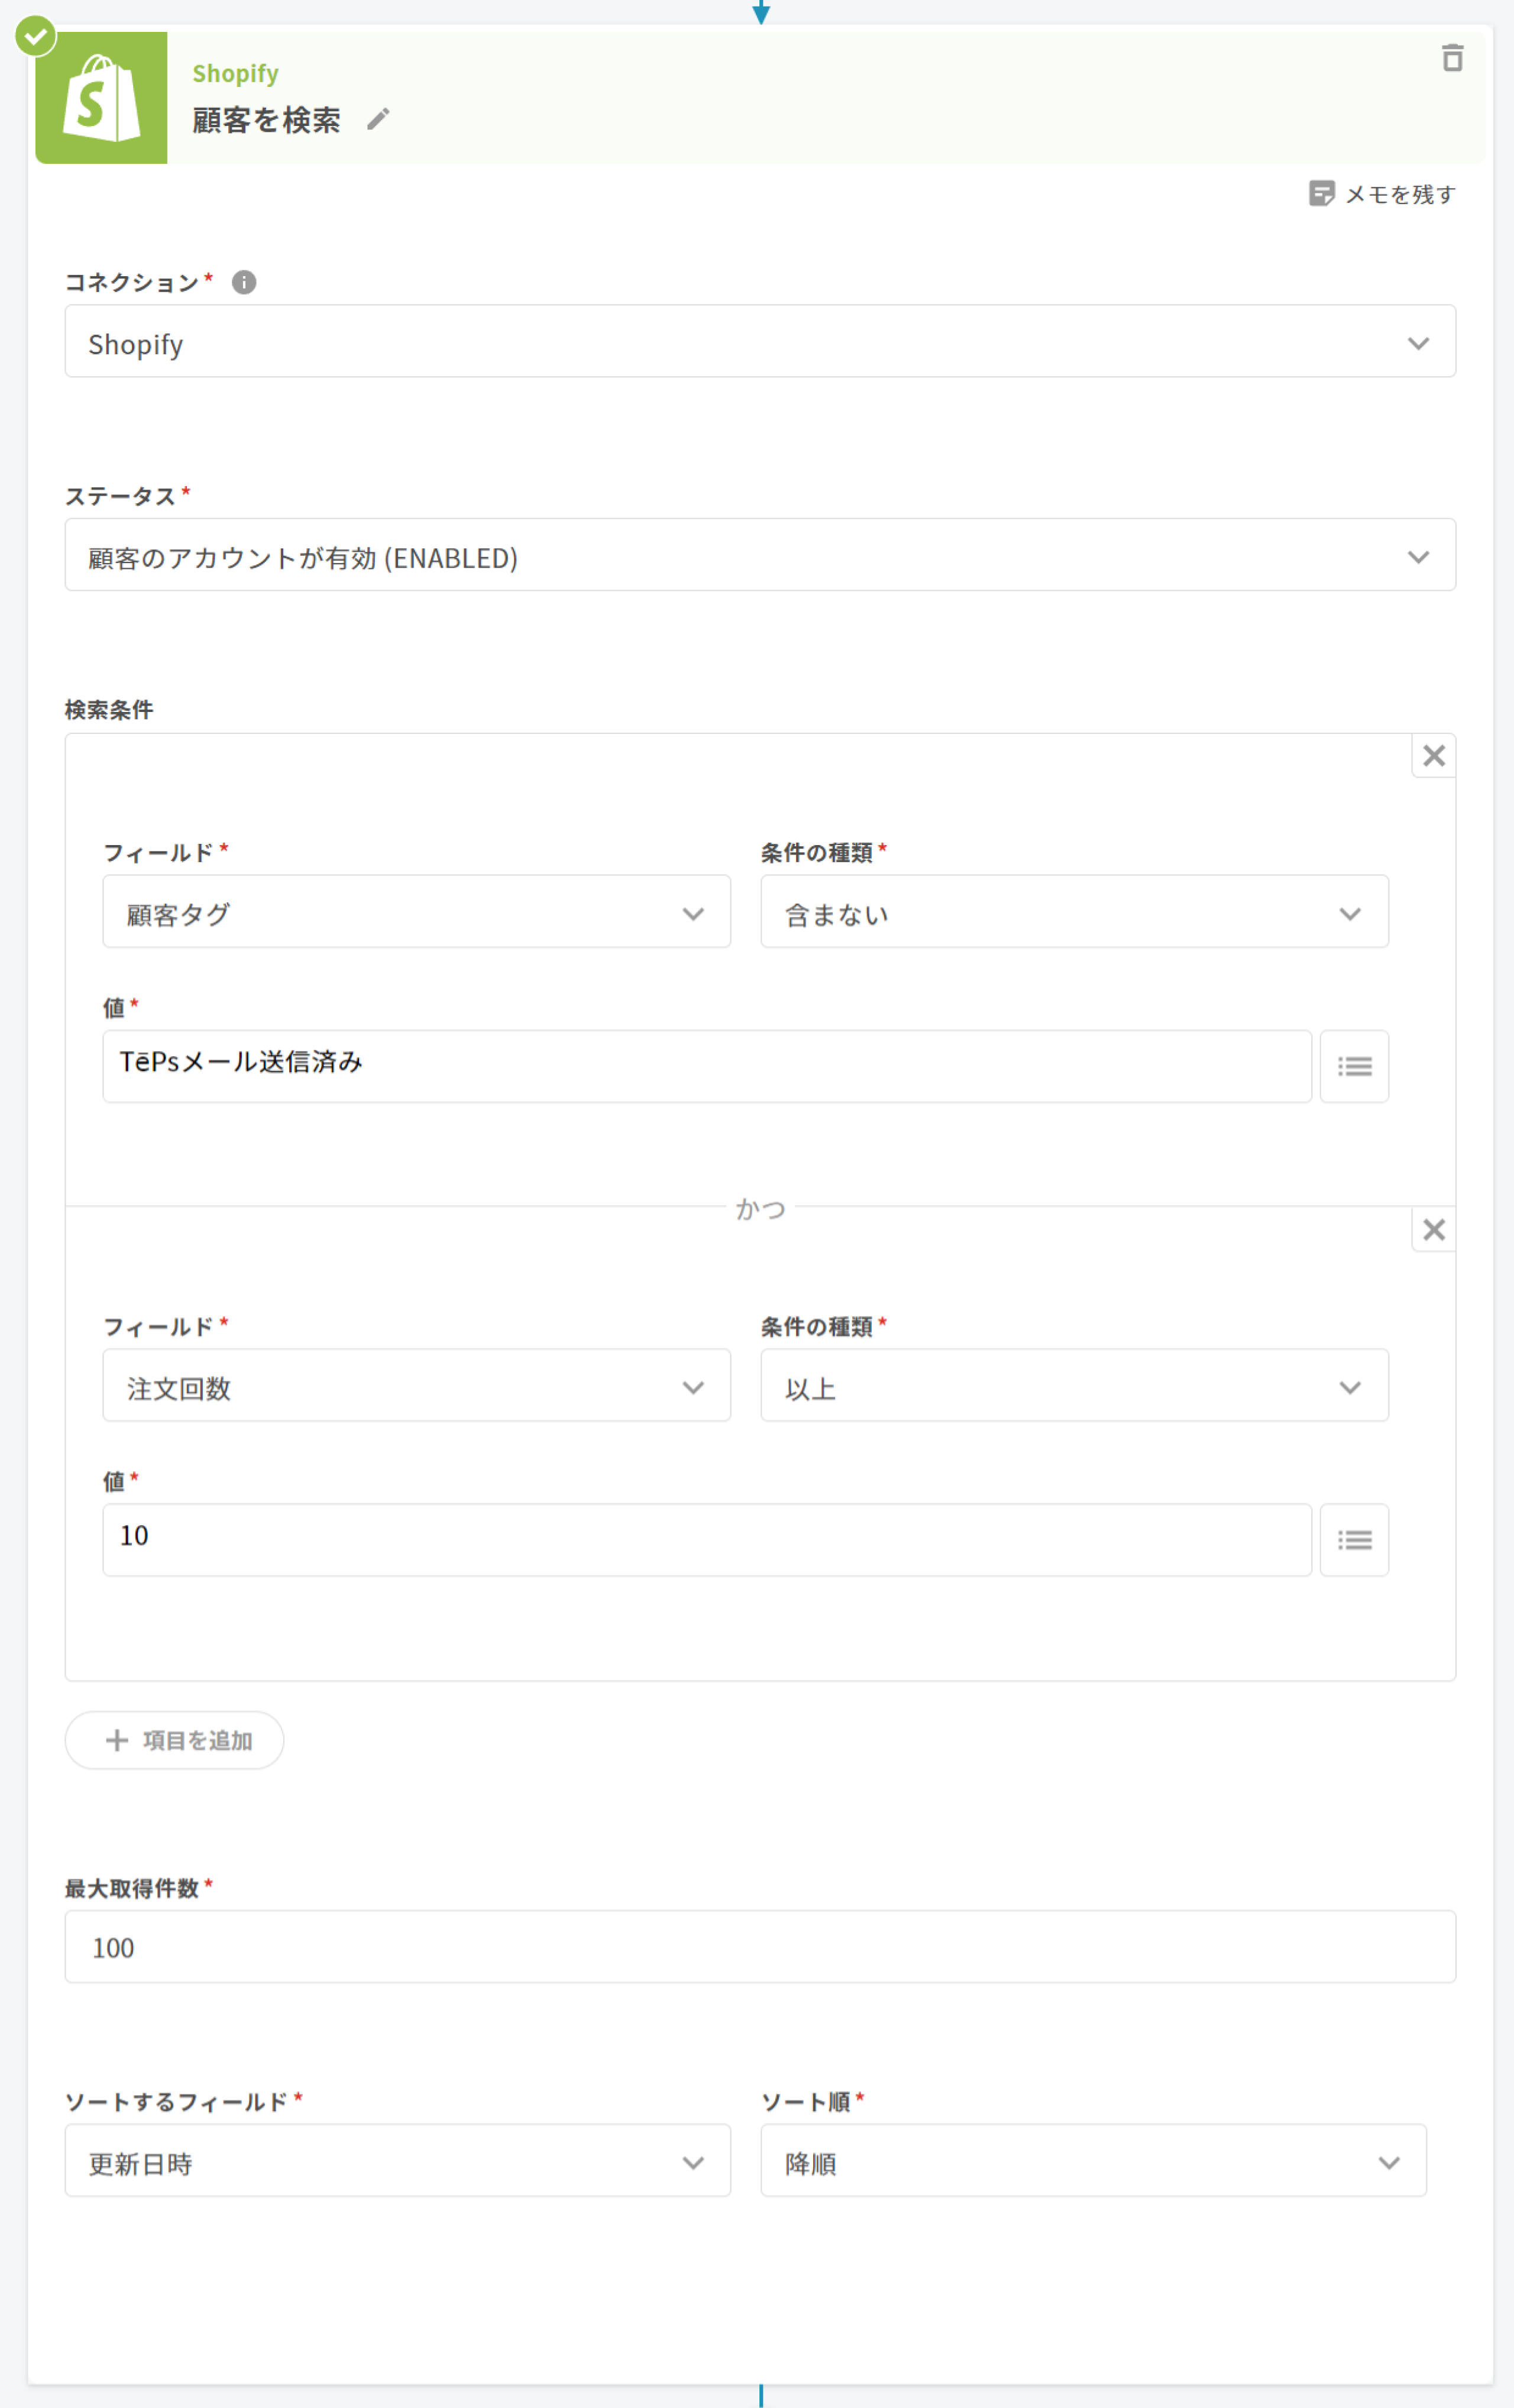Click the 最大取得件数 input field
This screenshot has width=1514, height=2408.
point(760,1947)
